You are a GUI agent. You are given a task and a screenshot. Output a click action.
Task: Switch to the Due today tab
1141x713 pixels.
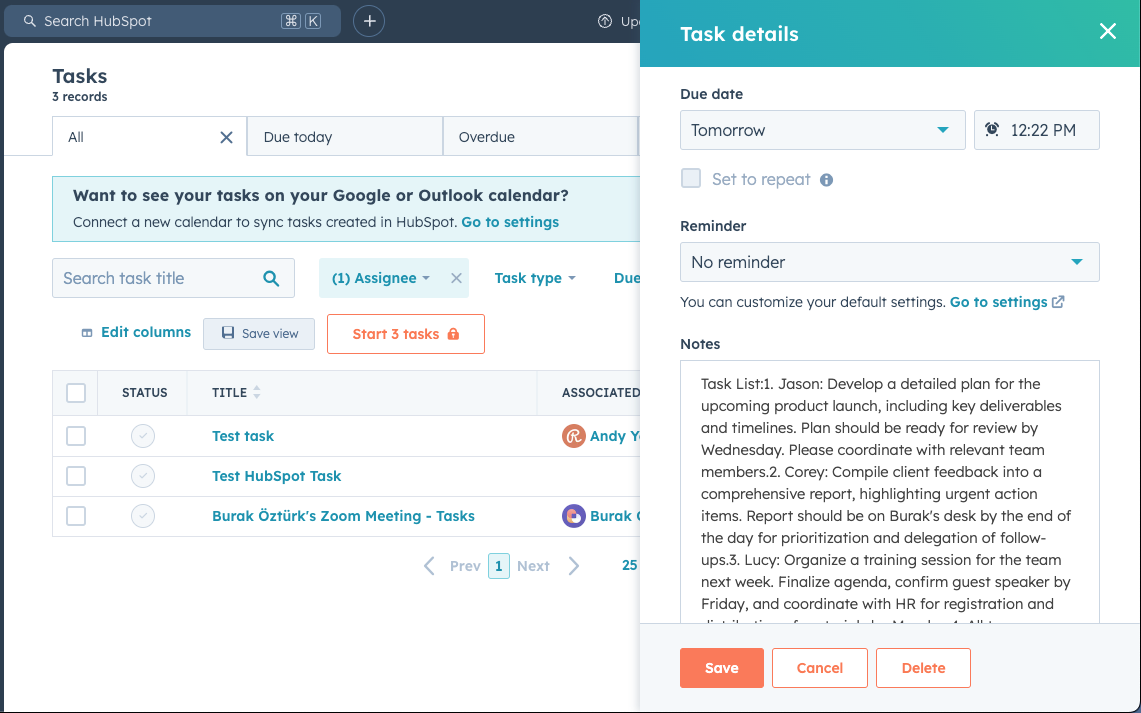tap(345, 137)
